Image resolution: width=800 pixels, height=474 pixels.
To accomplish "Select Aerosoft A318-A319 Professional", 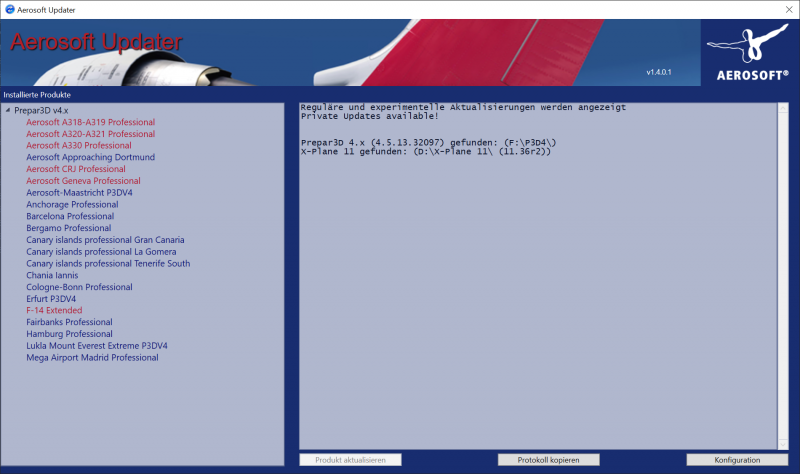I will (x=91, y=122).
